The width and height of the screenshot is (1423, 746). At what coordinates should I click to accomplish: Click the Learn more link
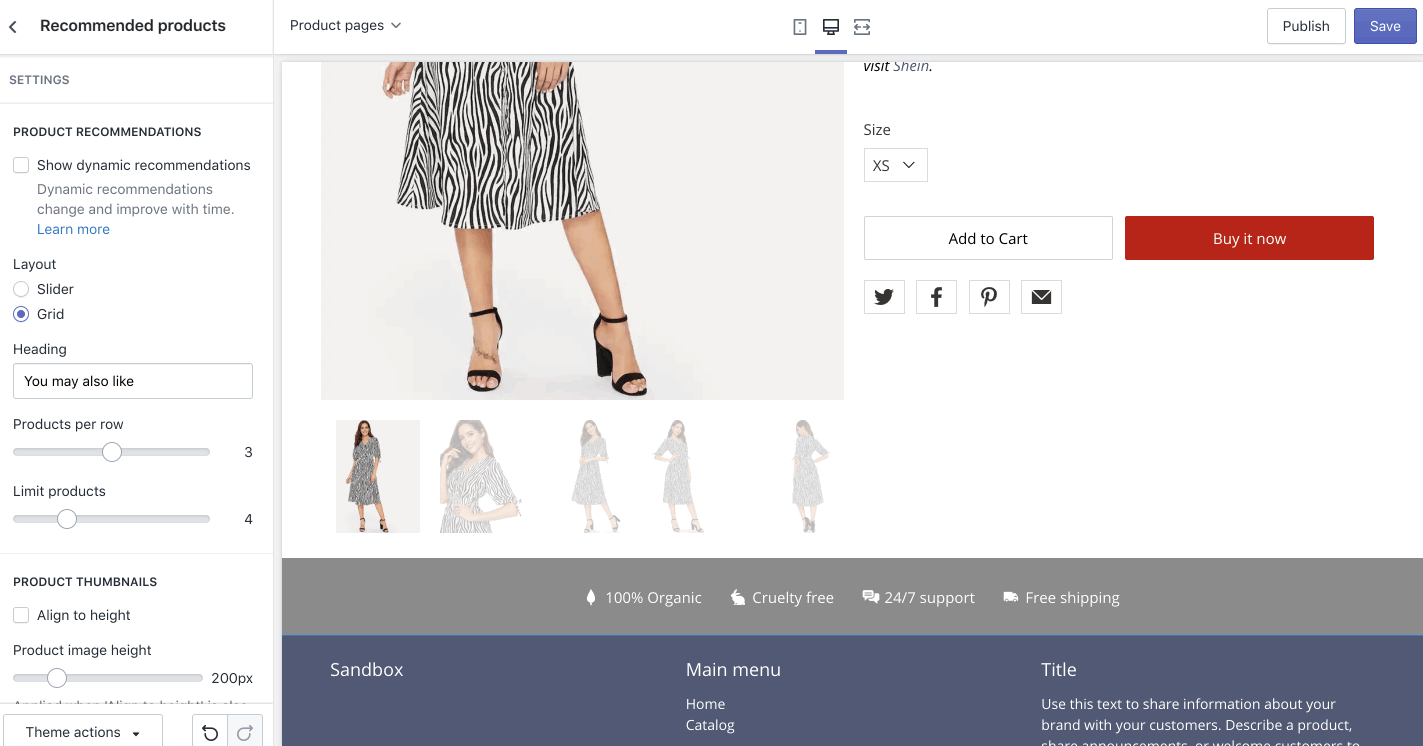click(x=73, y=229)
